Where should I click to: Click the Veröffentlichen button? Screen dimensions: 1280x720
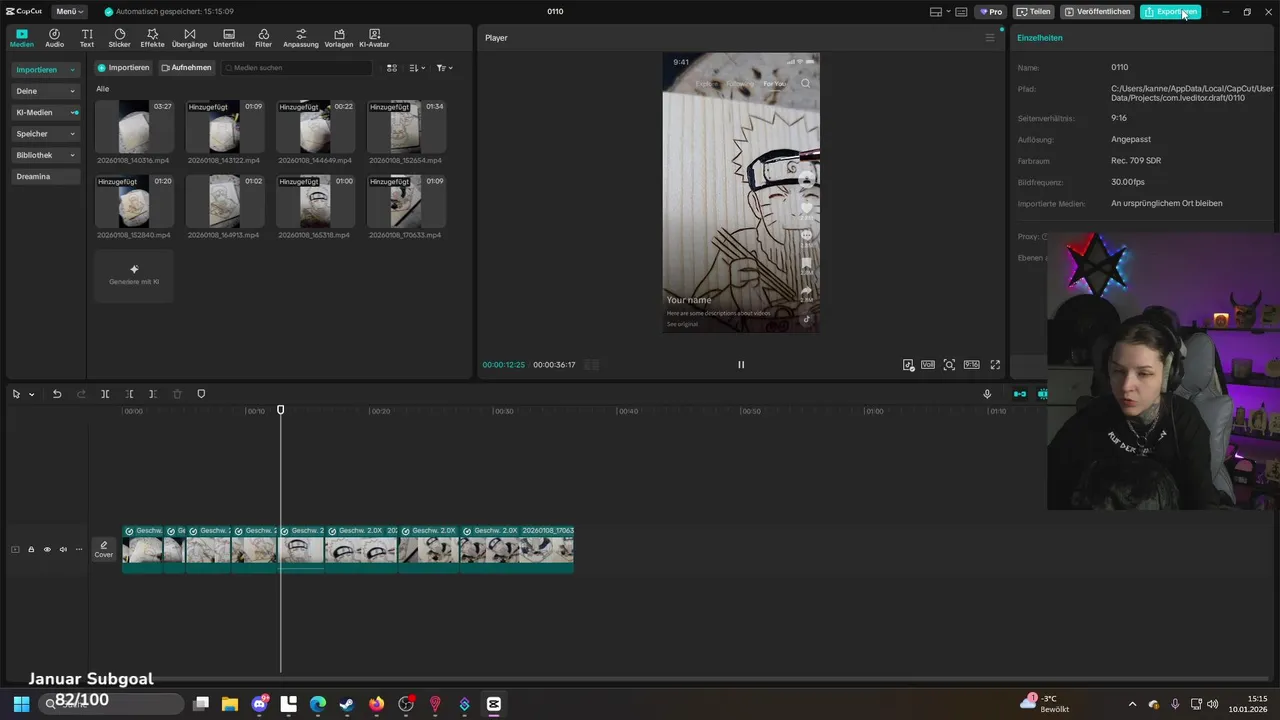click(1098, 12)
